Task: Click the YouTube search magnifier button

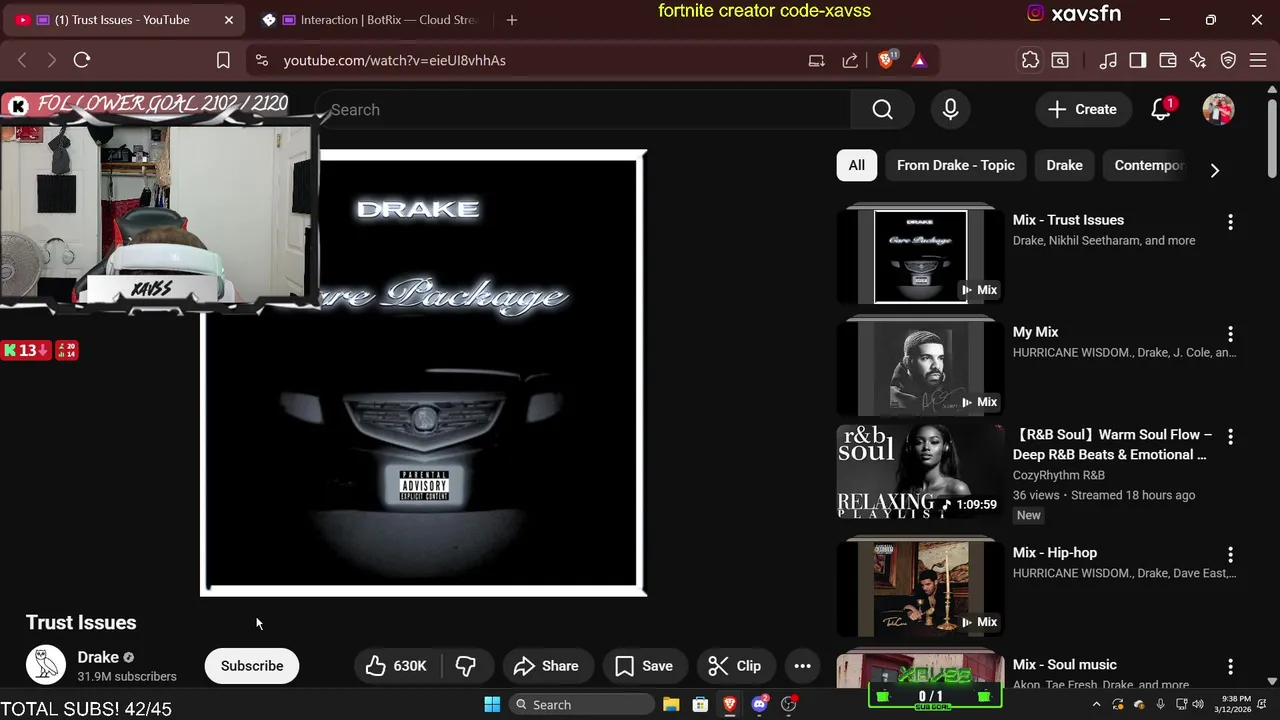Action: click(882, 110)
